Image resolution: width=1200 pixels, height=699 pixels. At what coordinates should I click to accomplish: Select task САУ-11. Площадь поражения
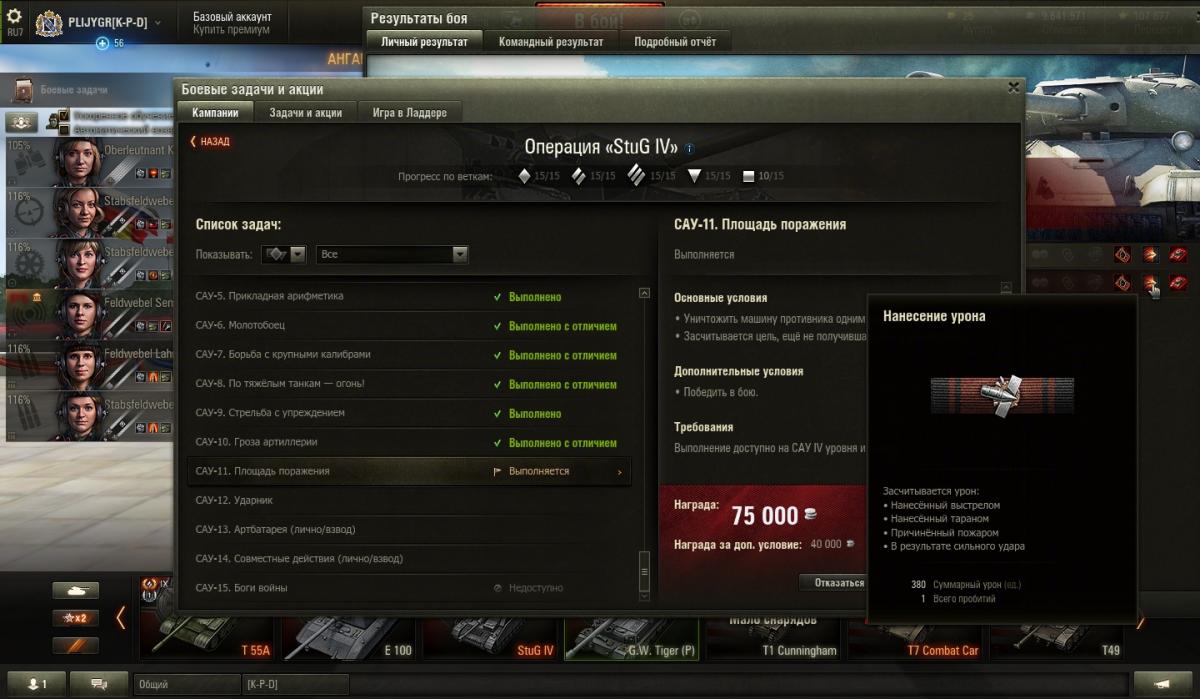(410, 471)
